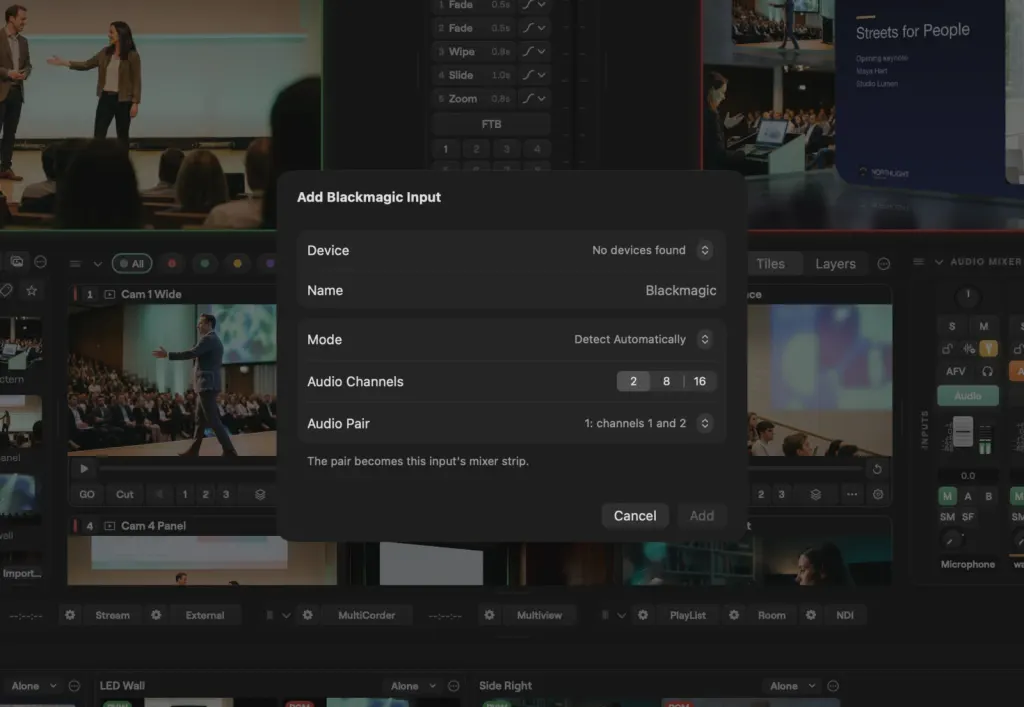Image resolution: width=1024 pixels, height=707 pixels.
Task: Toggle Solo S on the Microphone strip
Action: 952,326
